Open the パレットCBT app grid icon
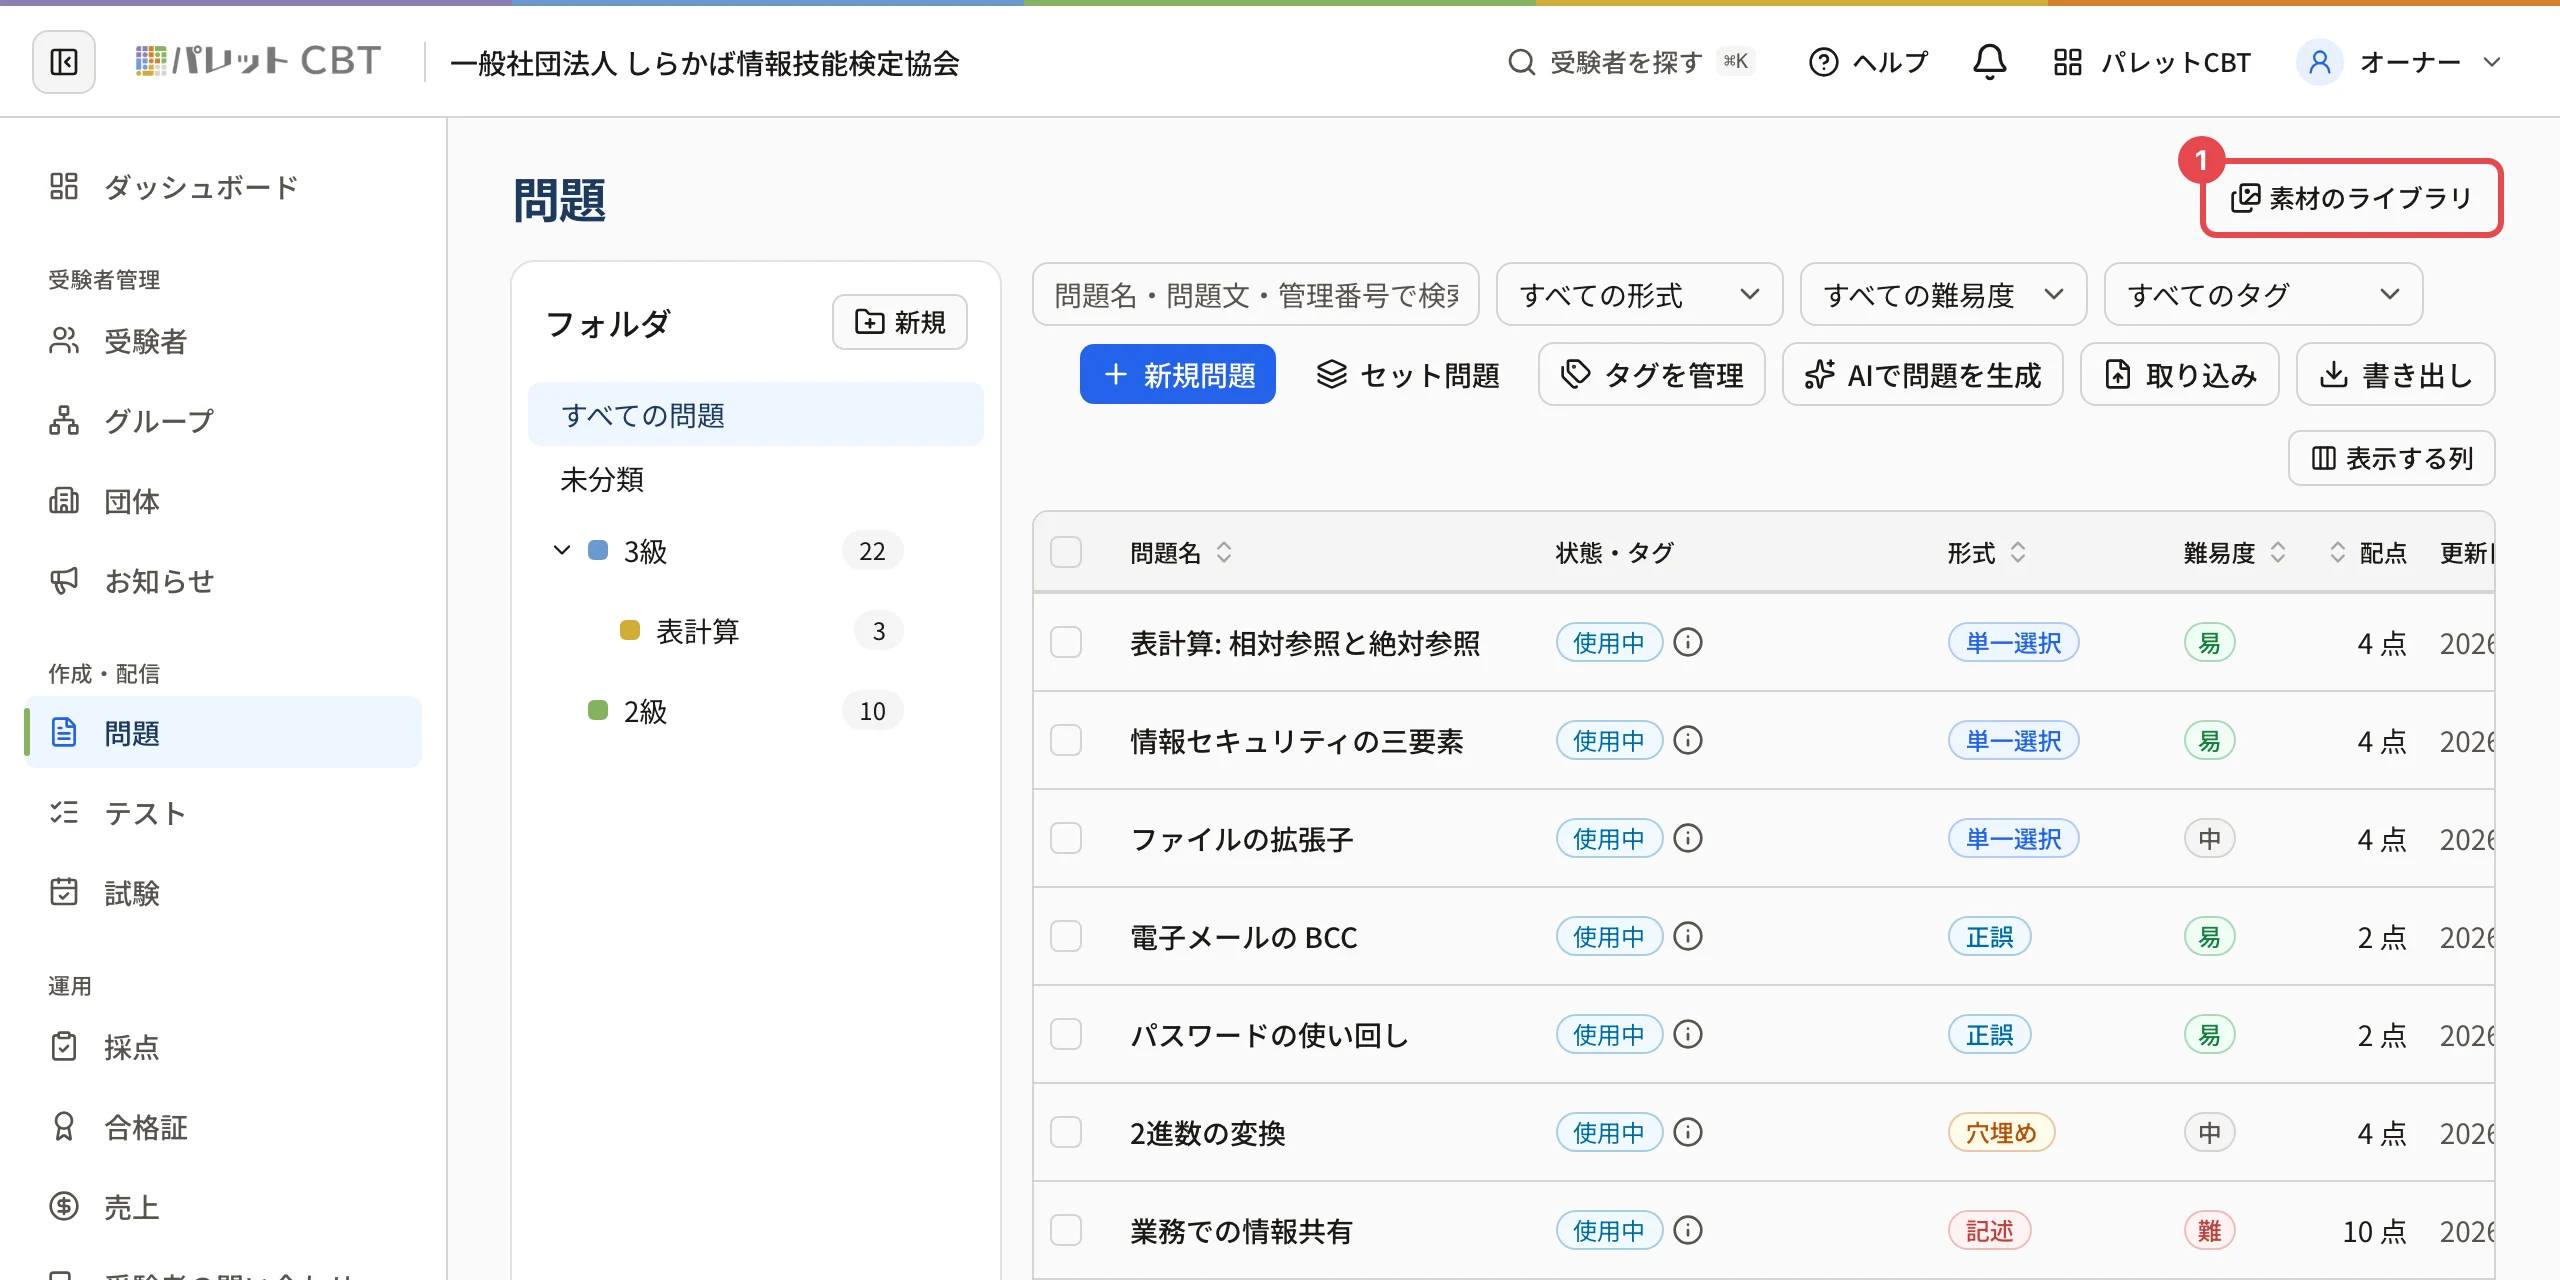 pyautogui.click(x=2068, y=62)
